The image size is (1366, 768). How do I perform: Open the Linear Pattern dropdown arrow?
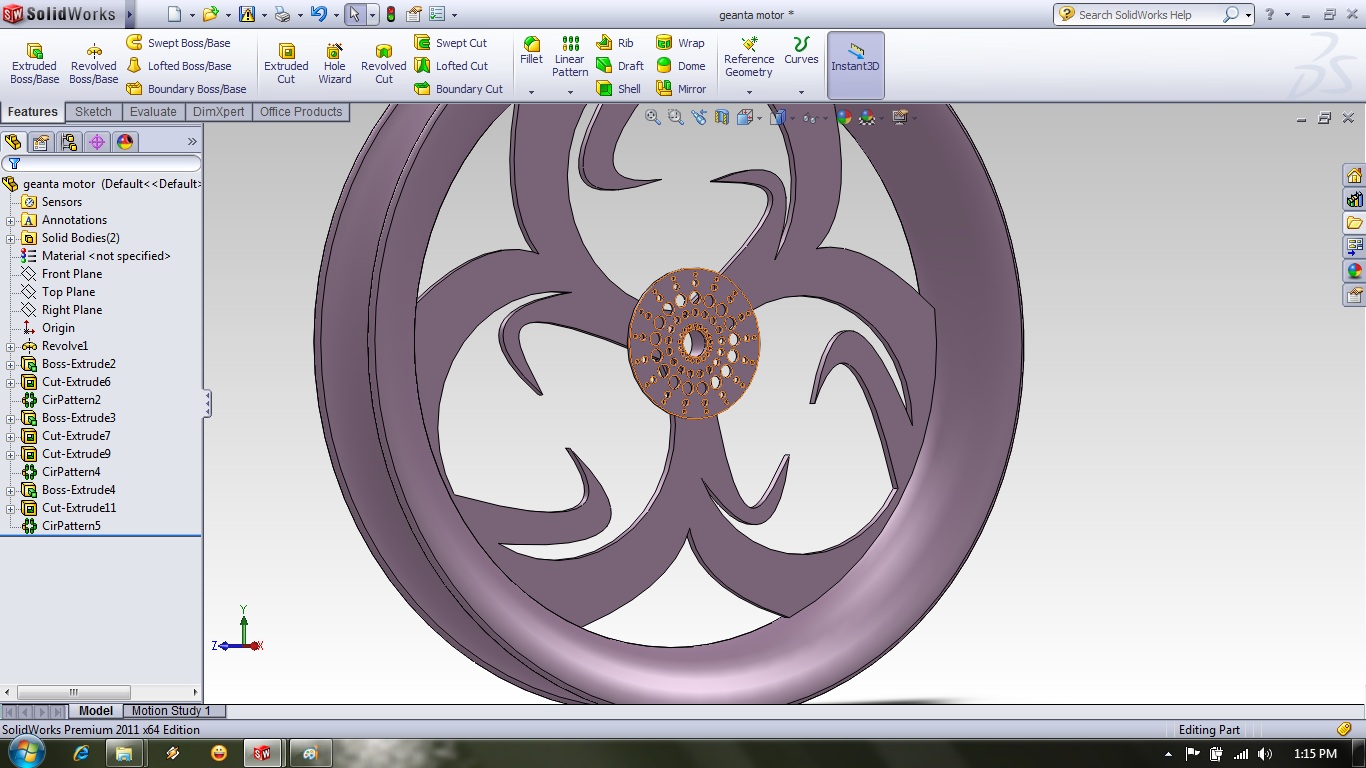pyautogui.click(x=570, y=92)
